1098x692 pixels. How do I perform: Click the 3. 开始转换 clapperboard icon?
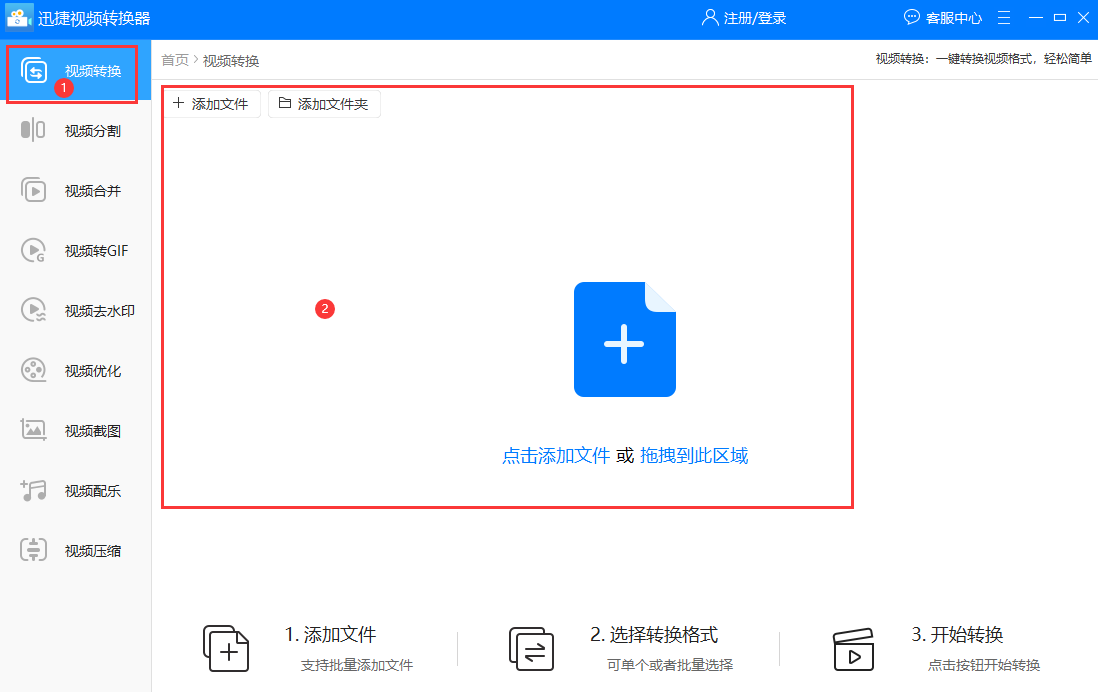(x=853, y=649)
